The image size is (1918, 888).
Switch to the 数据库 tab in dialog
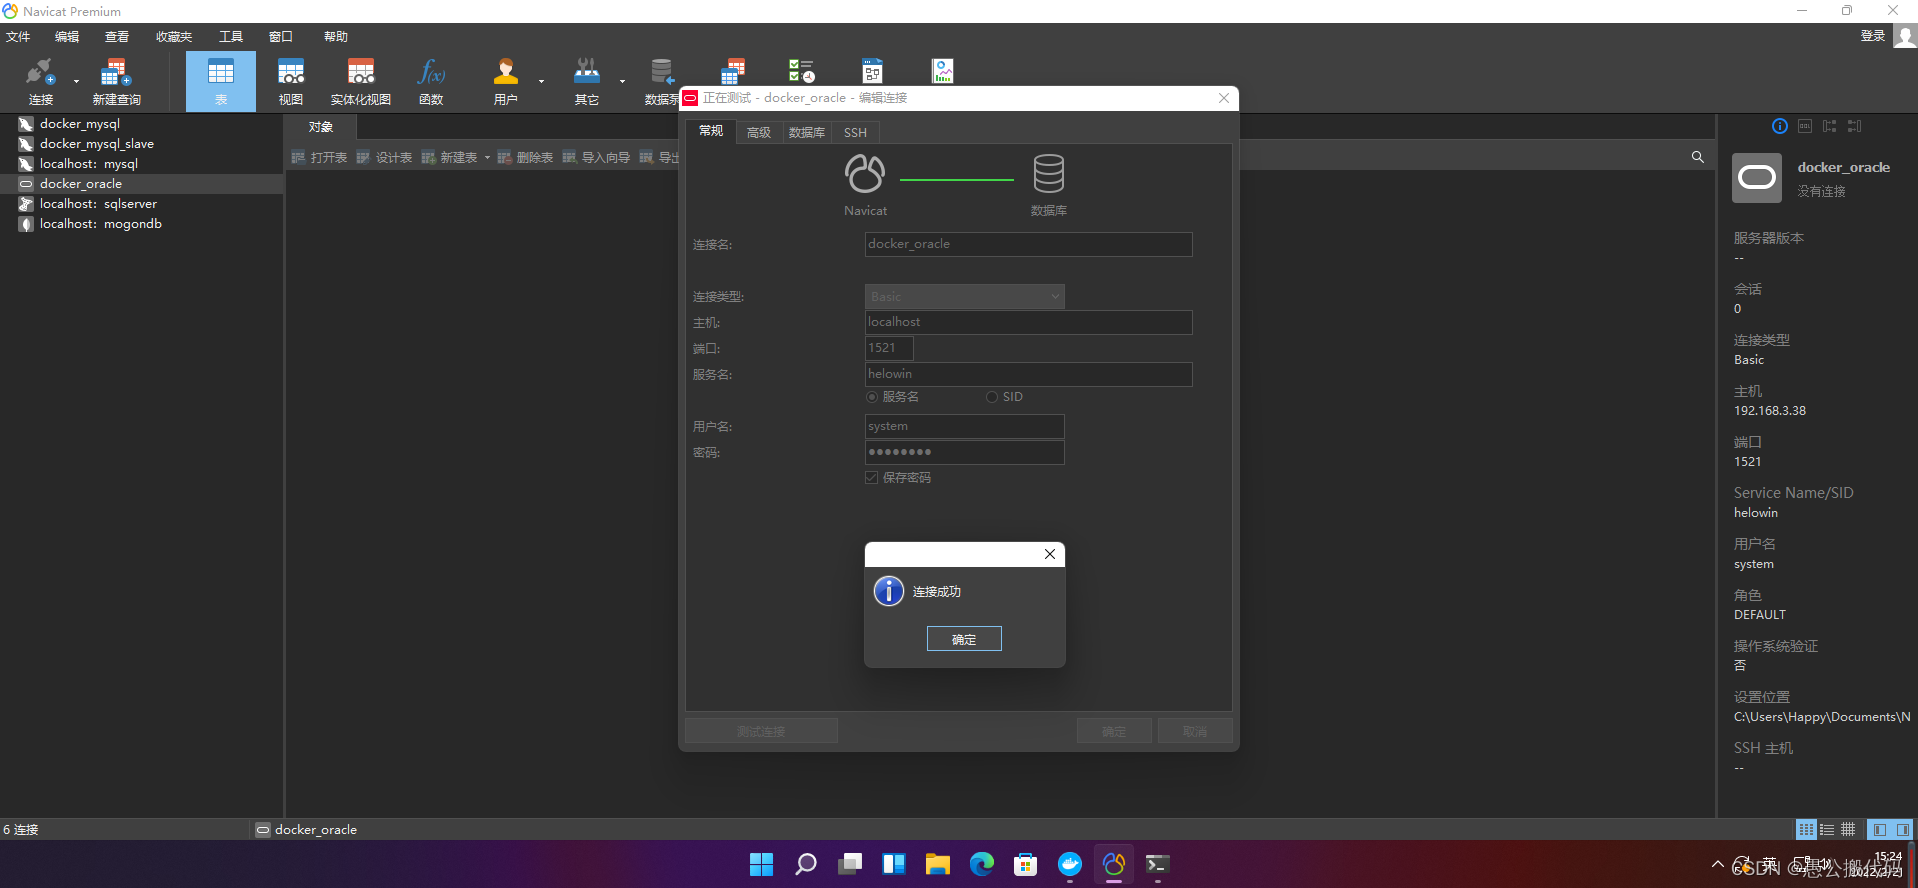[806, 132]
